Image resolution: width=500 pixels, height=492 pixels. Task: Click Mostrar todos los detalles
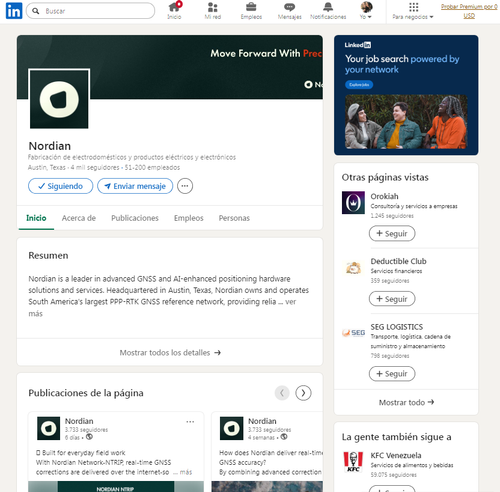pyautogui.click(x=170, y=353)
